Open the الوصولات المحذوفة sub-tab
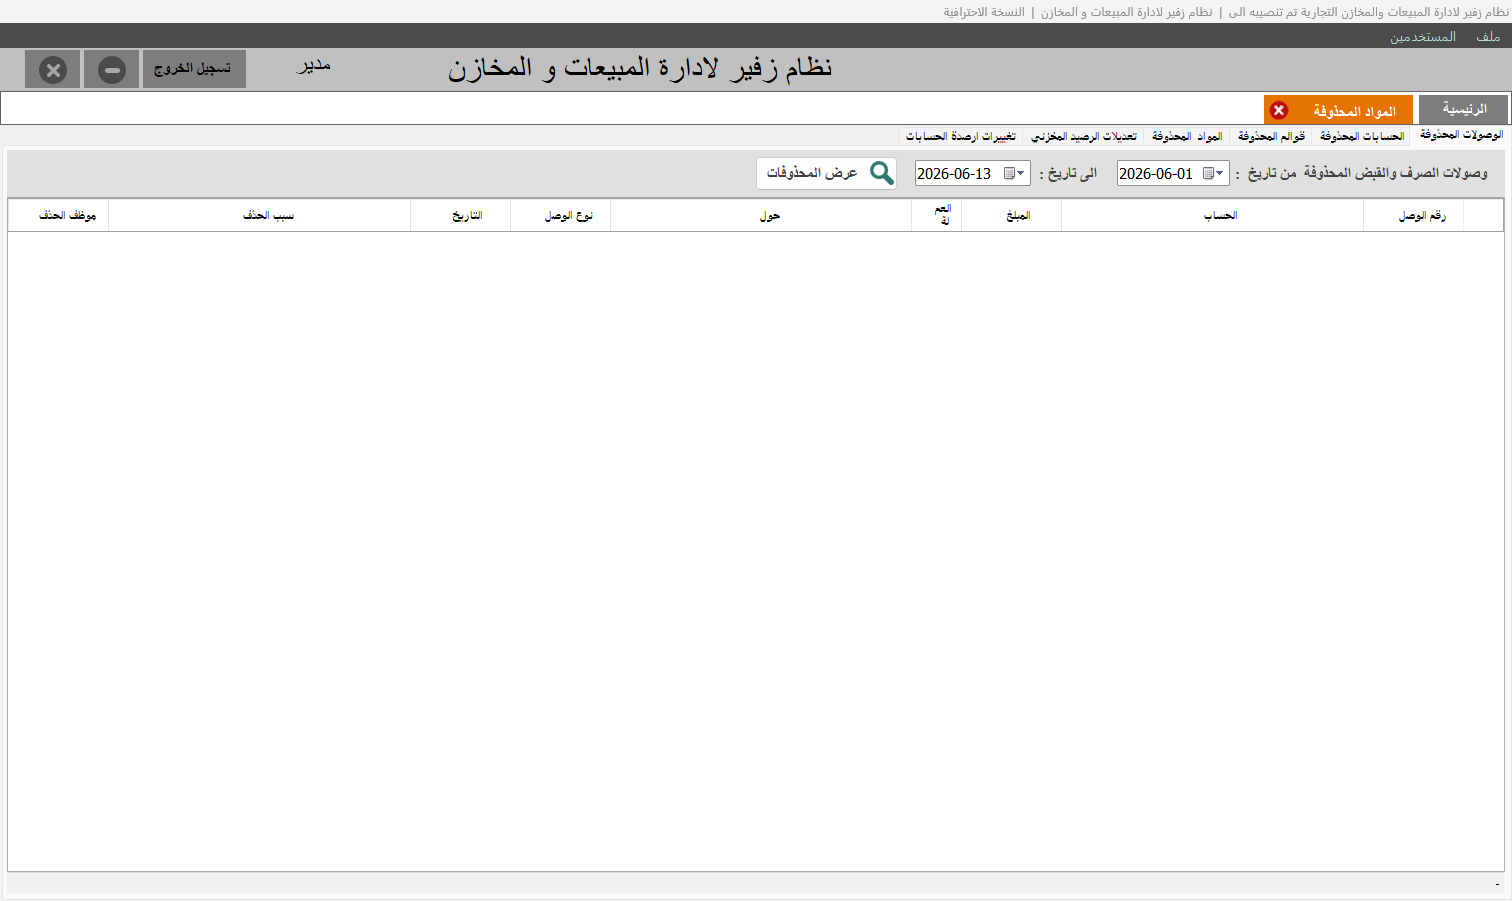 (1461, 135)
